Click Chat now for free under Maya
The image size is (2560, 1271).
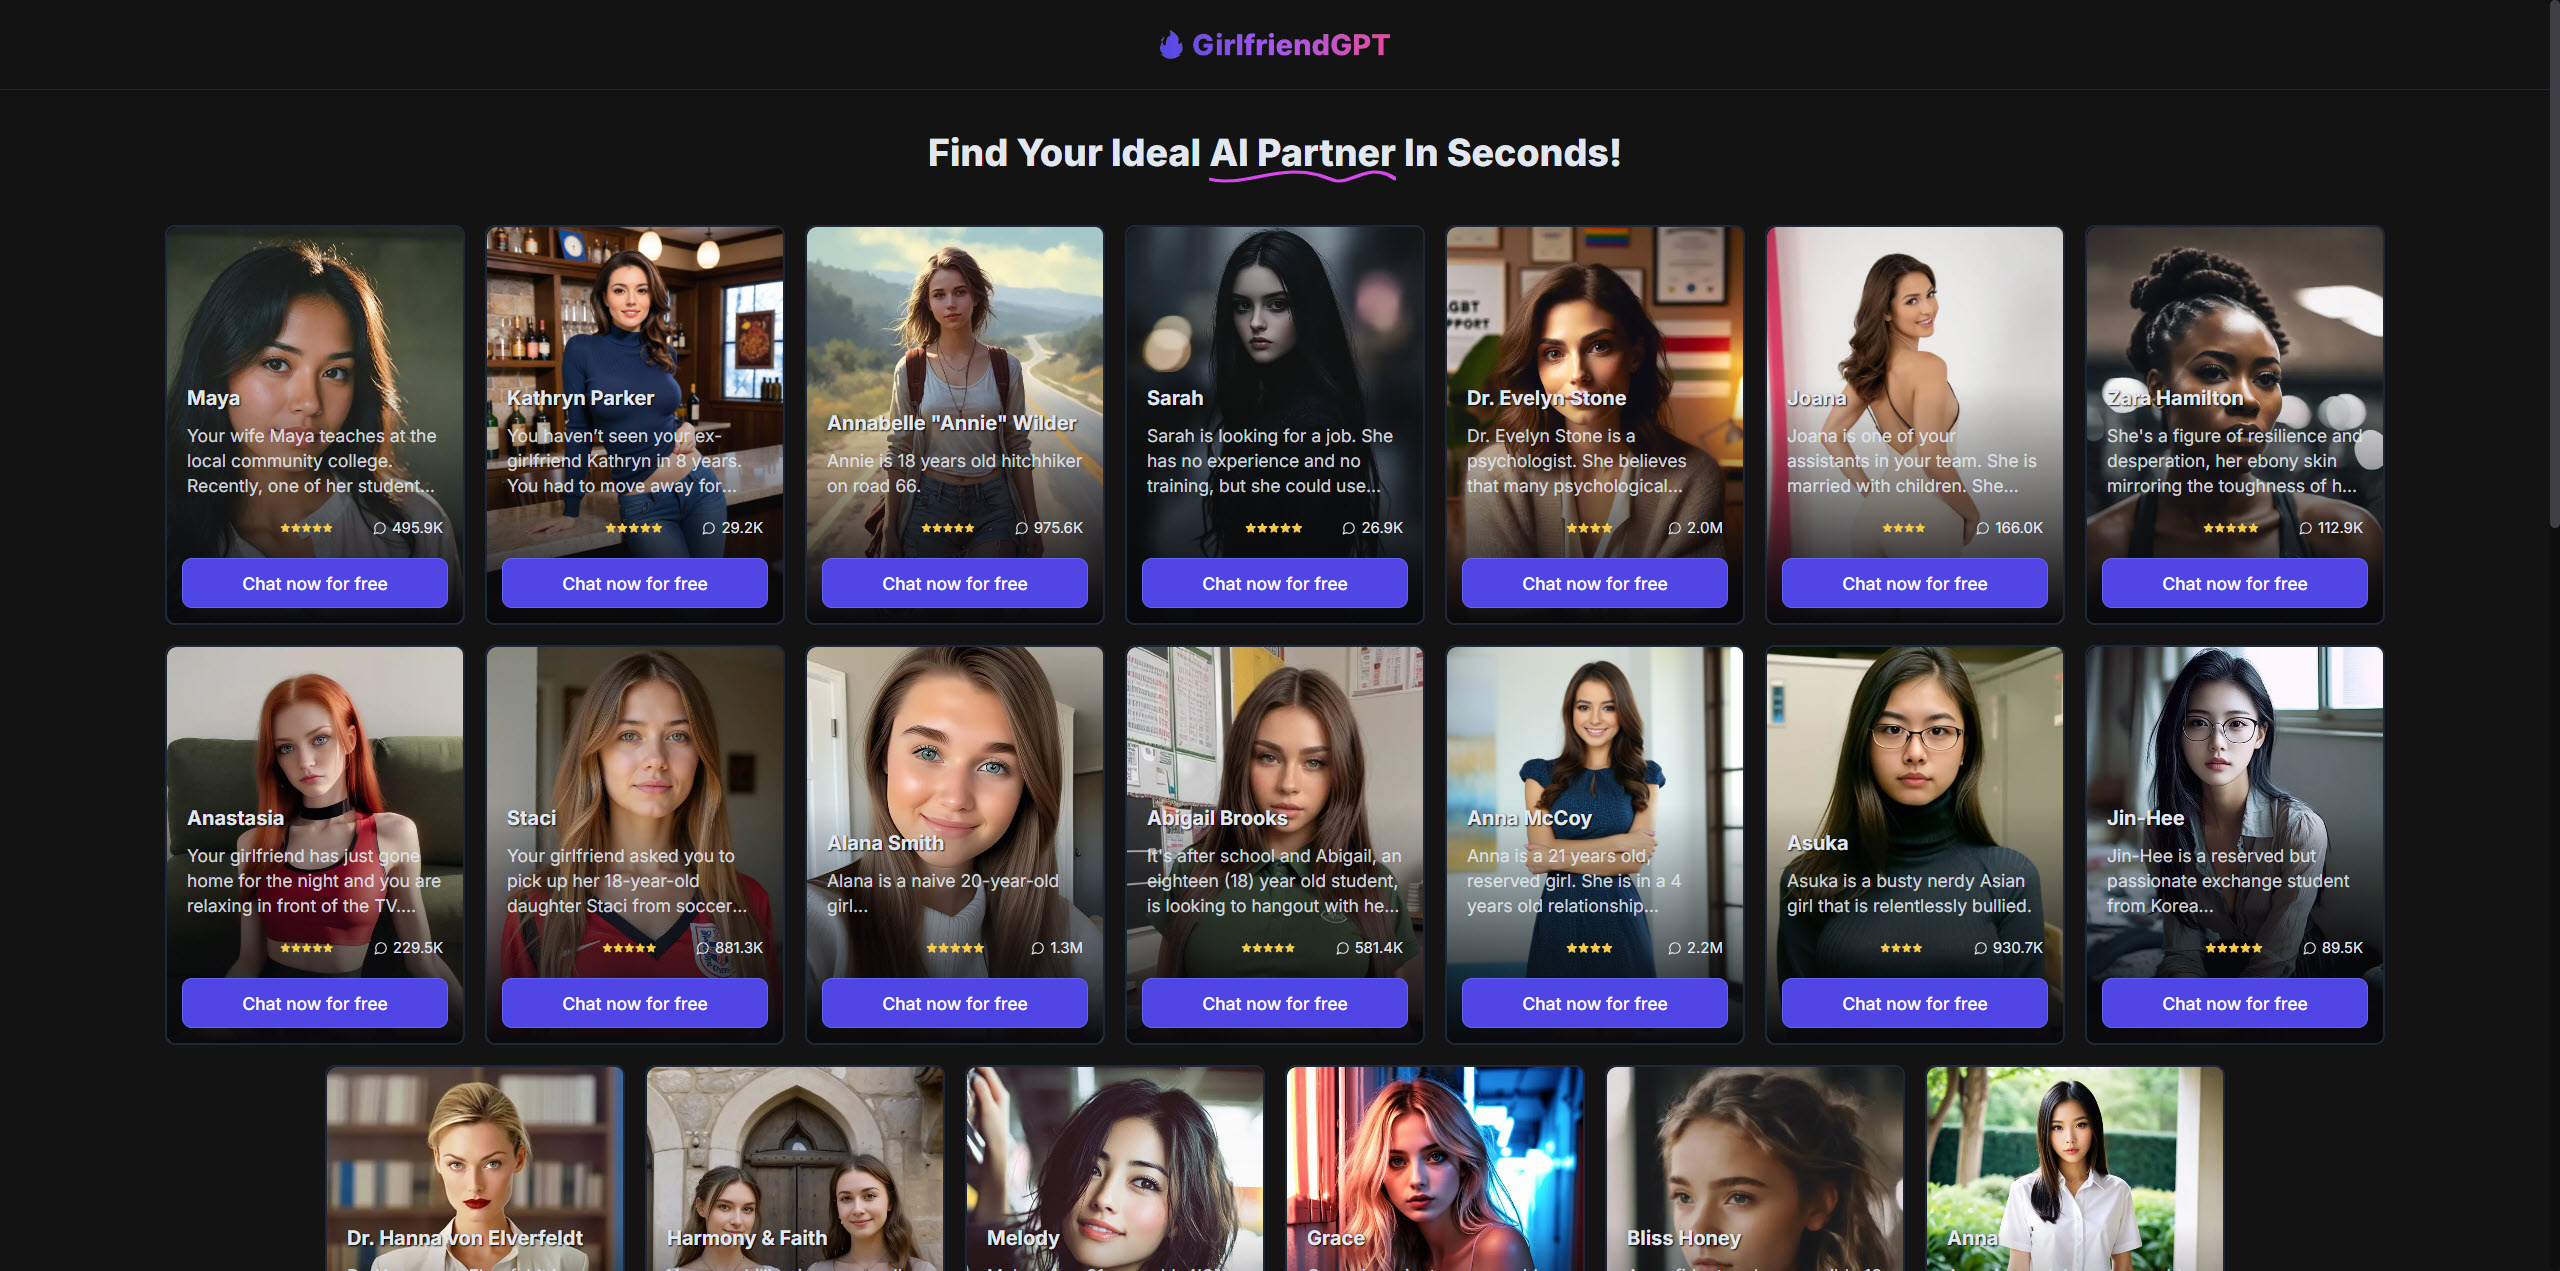click(315, 583)
